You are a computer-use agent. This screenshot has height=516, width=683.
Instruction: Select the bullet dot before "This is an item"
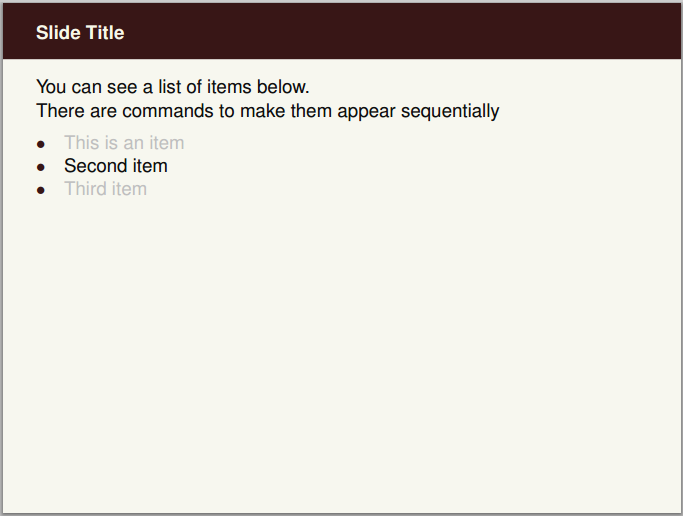pos(41,144)
